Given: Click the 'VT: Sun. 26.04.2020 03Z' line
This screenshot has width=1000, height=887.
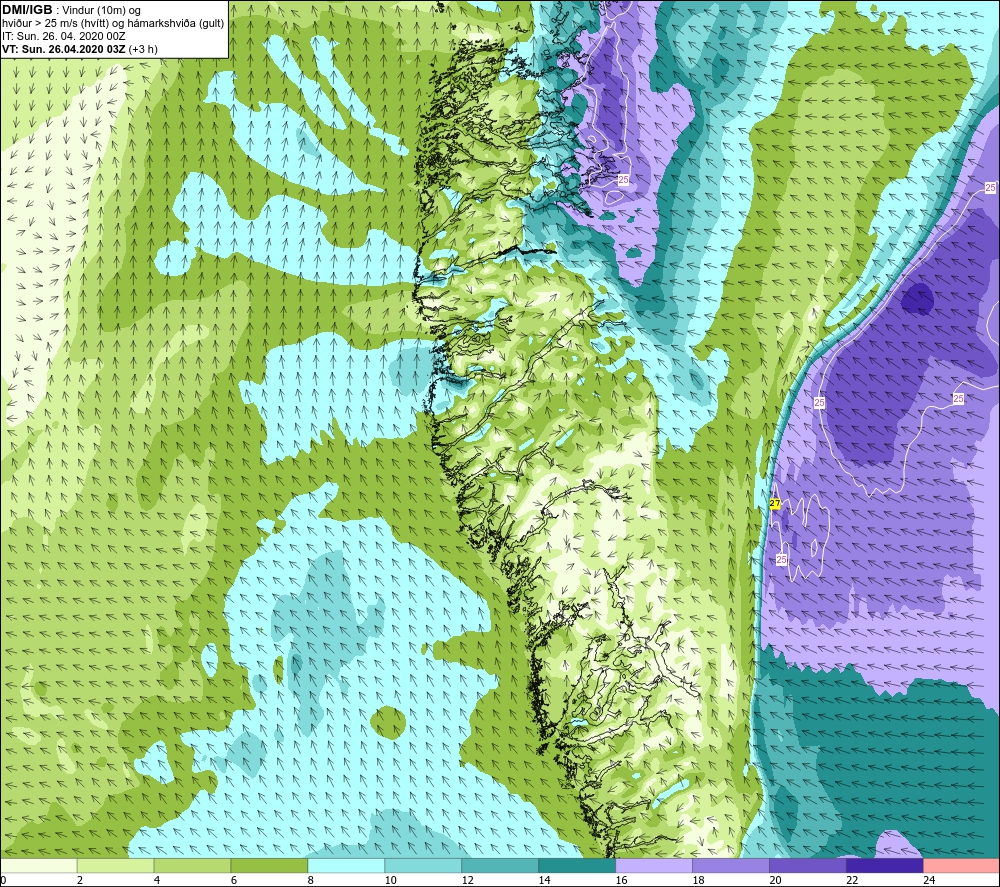Looking at the screenshot, I should [x=64, y=49].
